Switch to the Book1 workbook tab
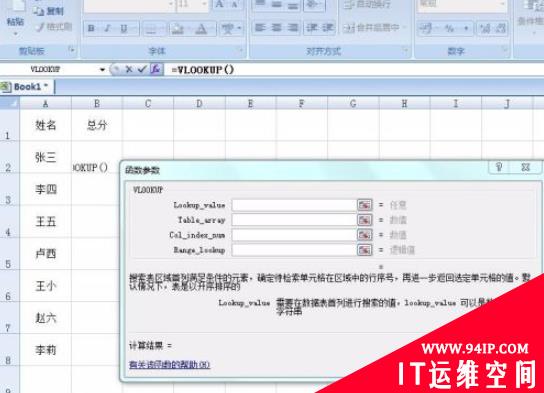 pos(27,87)
